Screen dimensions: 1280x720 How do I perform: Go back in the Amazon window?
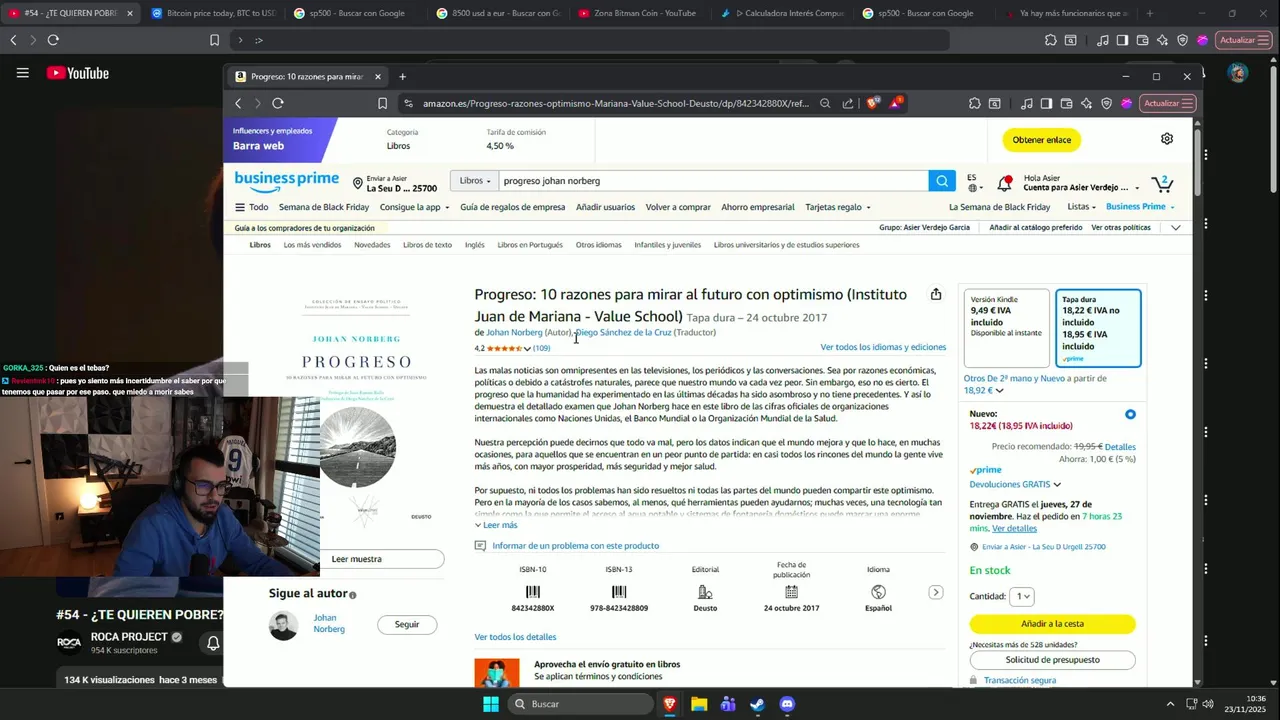tap(238, 103)
